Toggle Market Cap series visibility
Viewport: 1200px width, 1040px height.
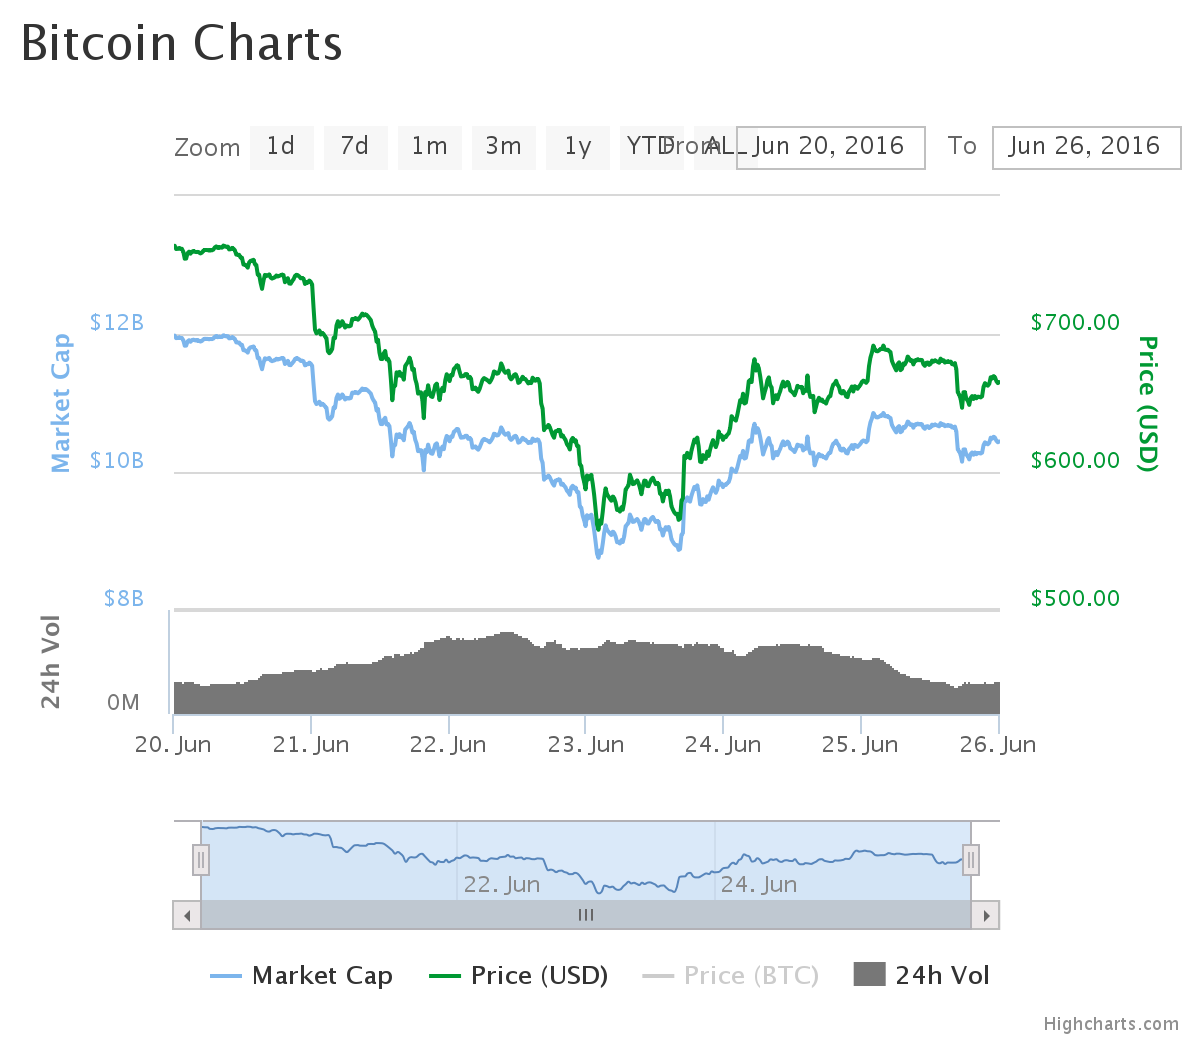pos(323,976)
